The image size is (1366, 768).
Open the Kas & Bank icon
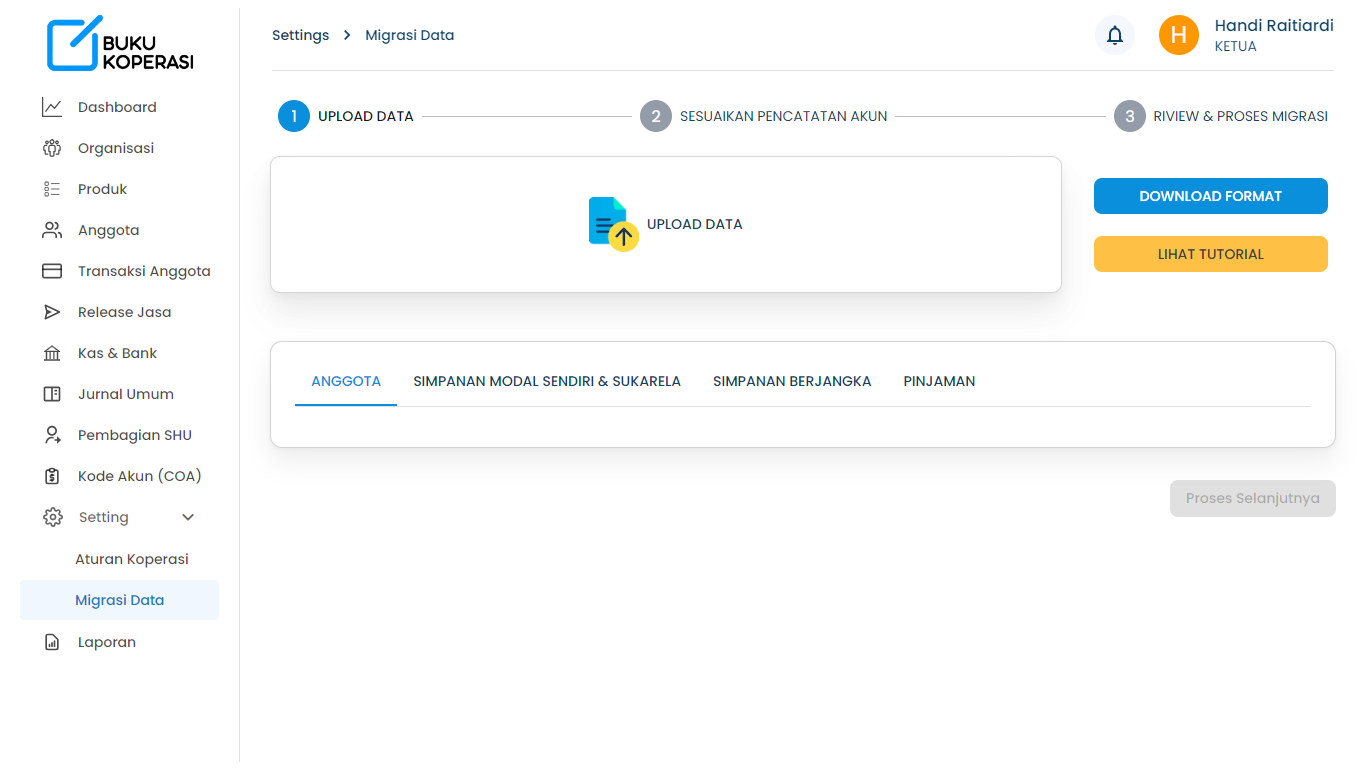[x=52, y=352]
